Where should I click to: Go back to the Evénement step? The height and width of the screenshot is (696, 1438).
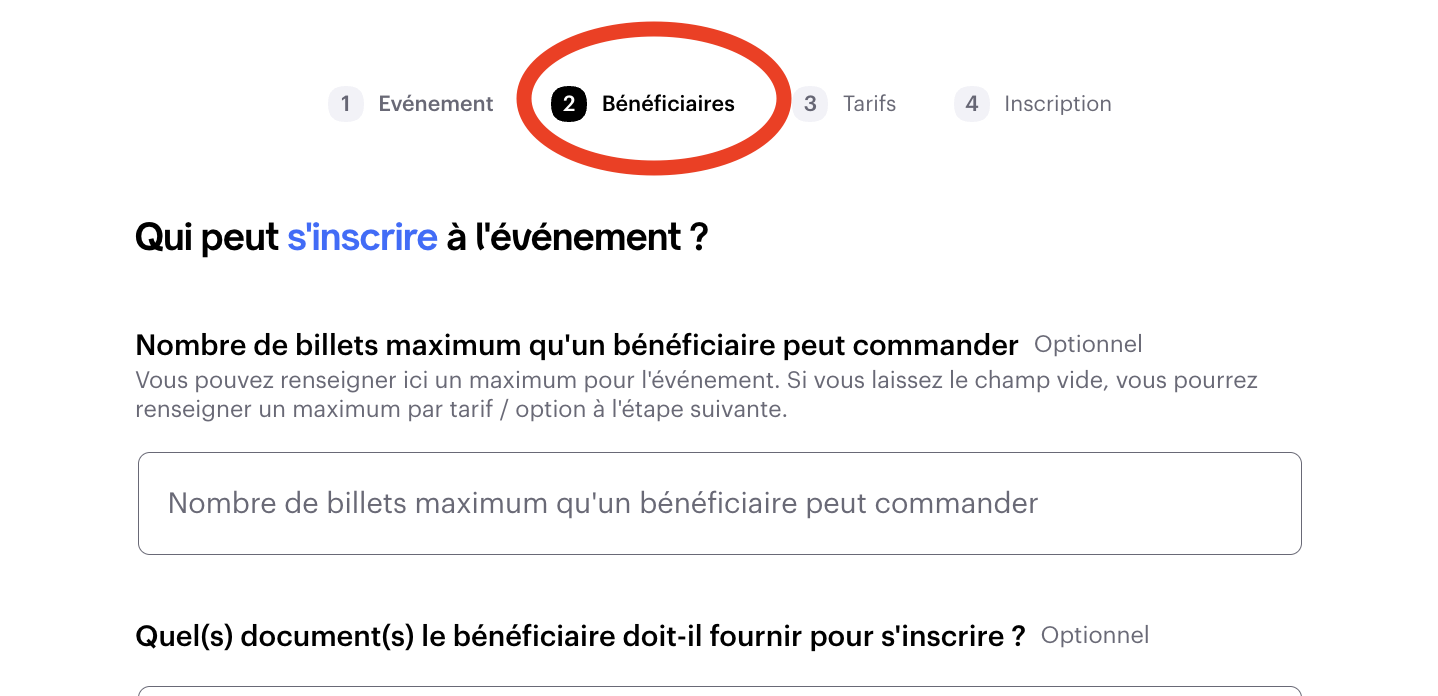(x=435, y=104)
